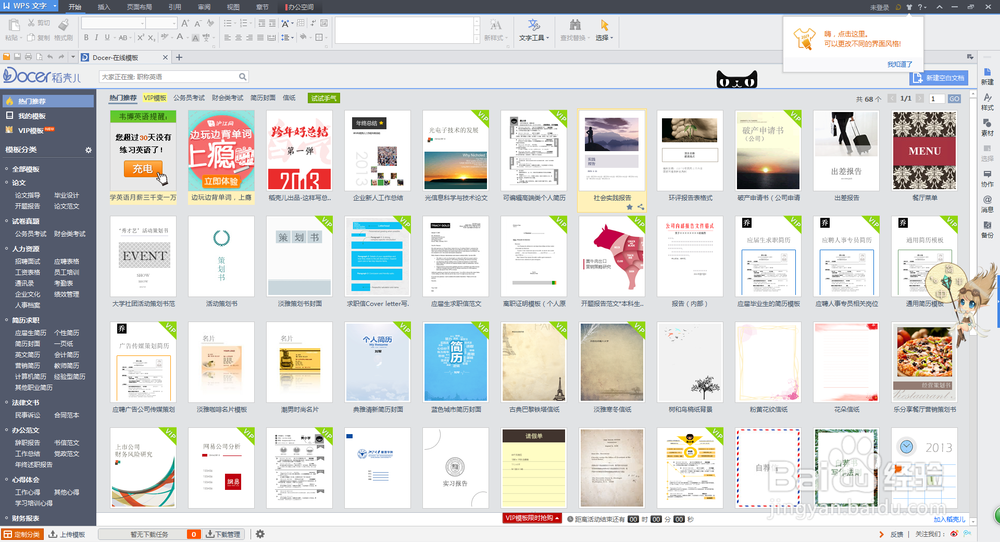Click 我知道了 in the skin popup
Screen dimensions: 1000x542
(x=900, y=64)
